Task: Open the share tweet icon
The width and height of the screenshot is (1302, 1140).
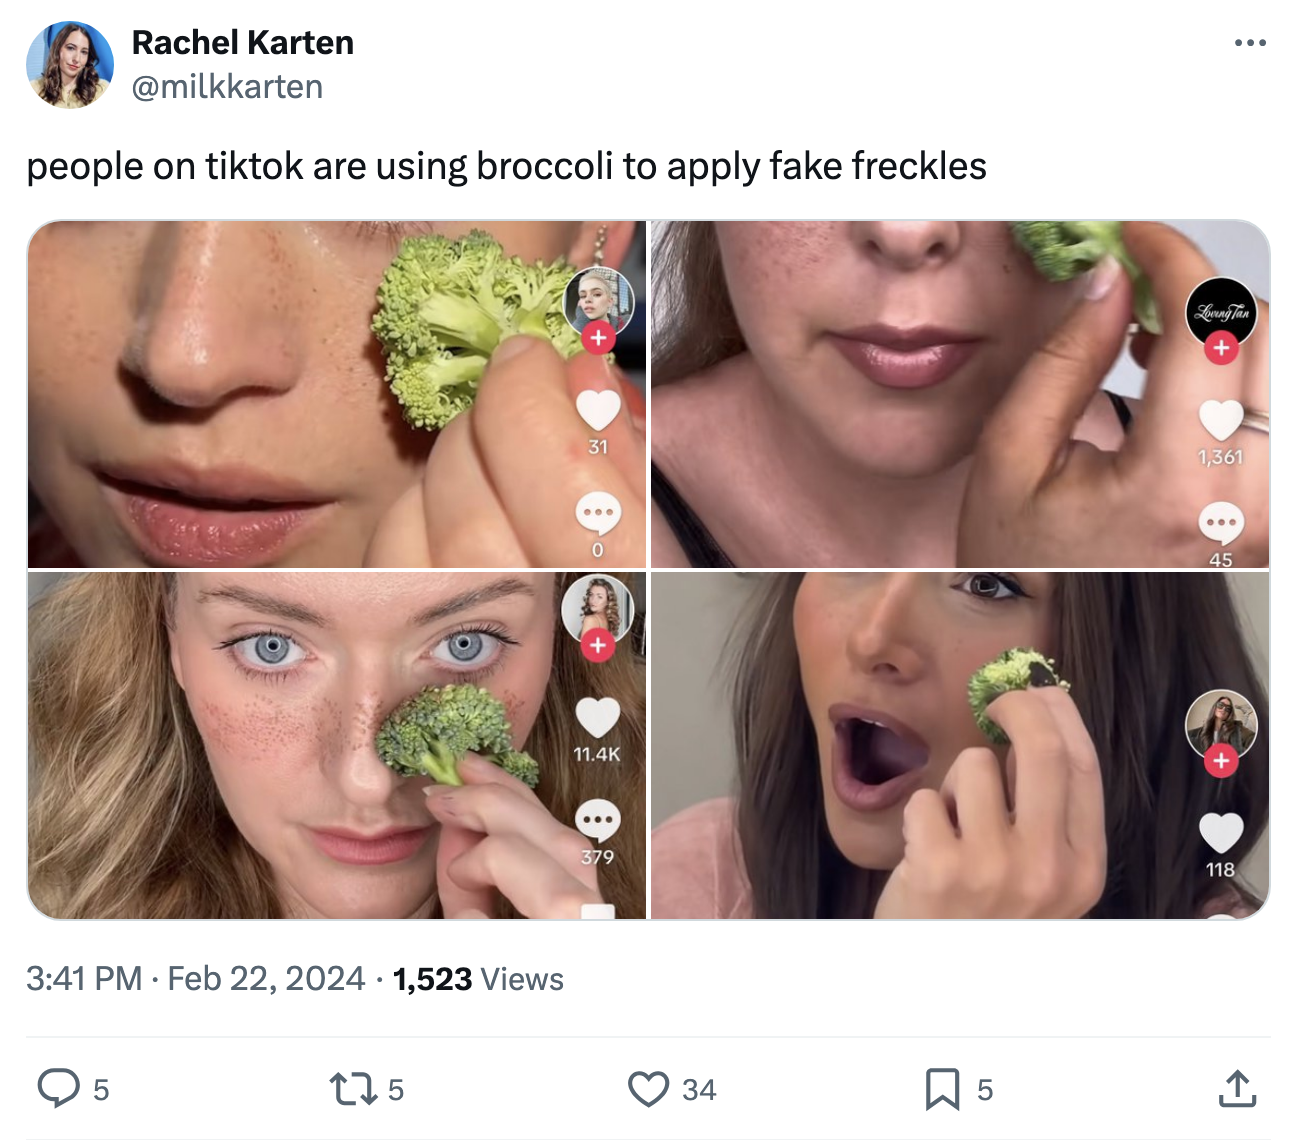Action: 1237,1088
